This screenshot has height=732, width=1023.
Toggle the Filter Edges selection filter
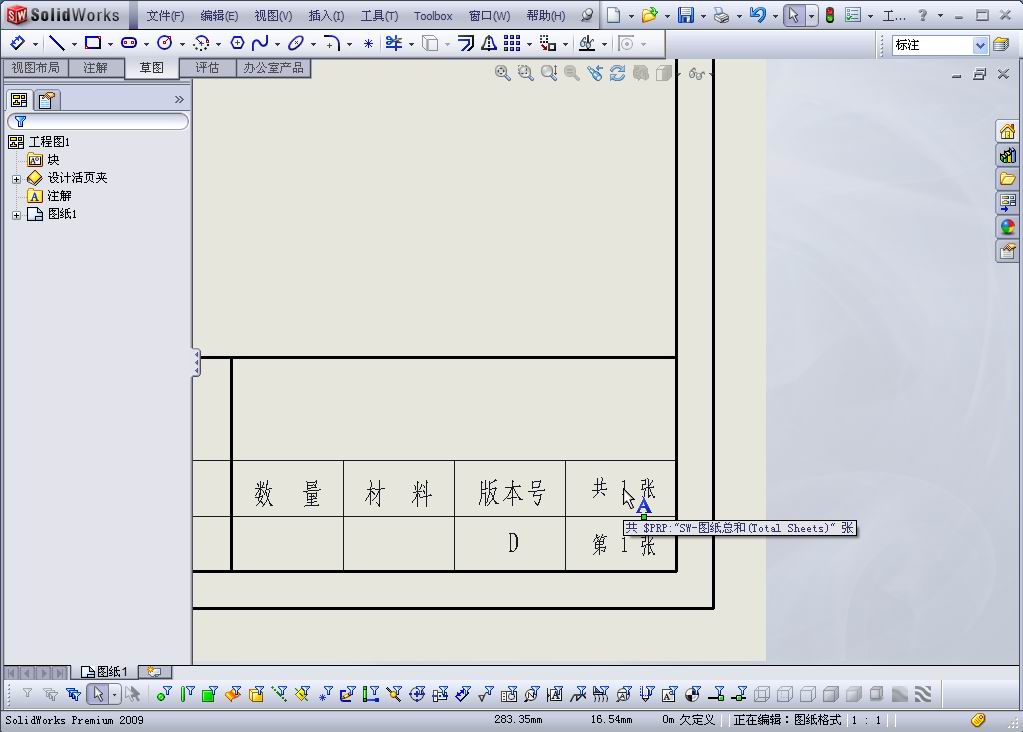tap(187, 694)
